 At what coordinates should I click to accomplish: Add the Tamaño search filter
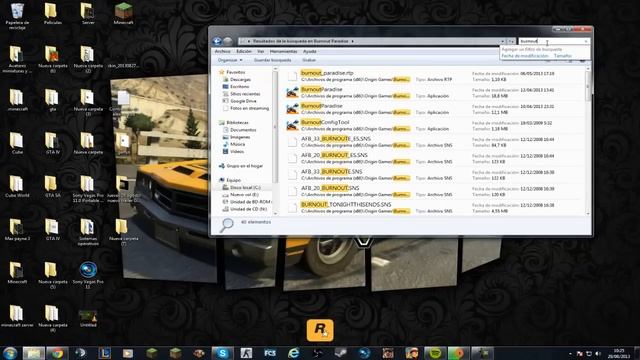(x=563, y=56)
